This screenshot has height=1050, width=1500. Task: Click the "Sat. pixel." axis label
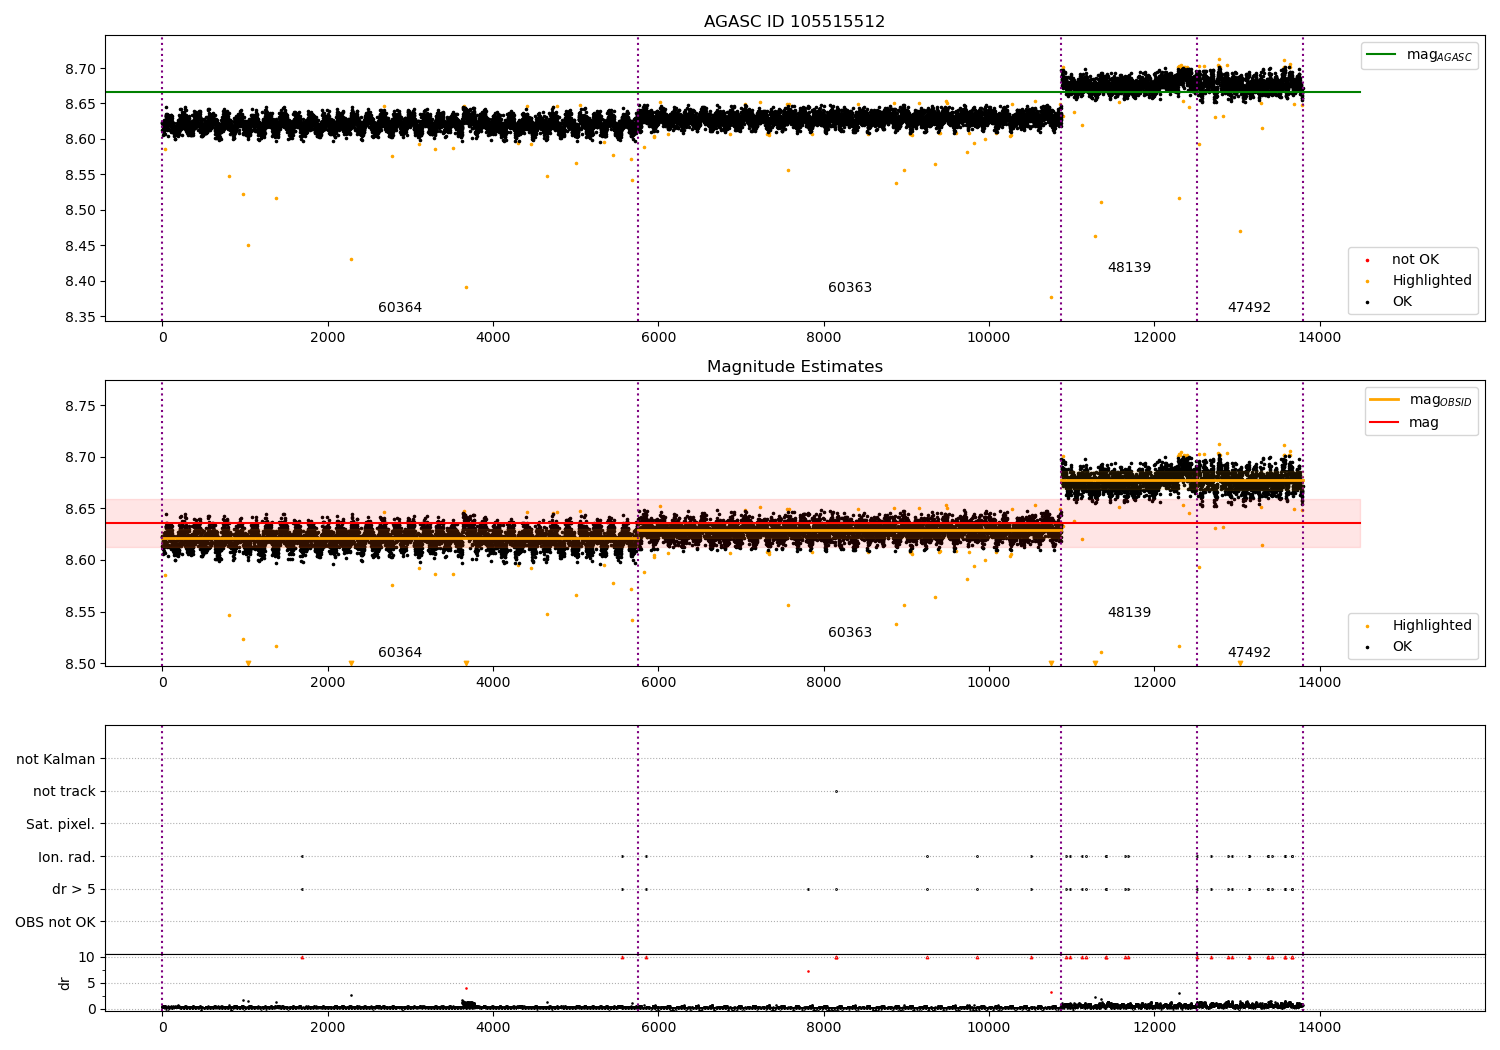(61, 825)
